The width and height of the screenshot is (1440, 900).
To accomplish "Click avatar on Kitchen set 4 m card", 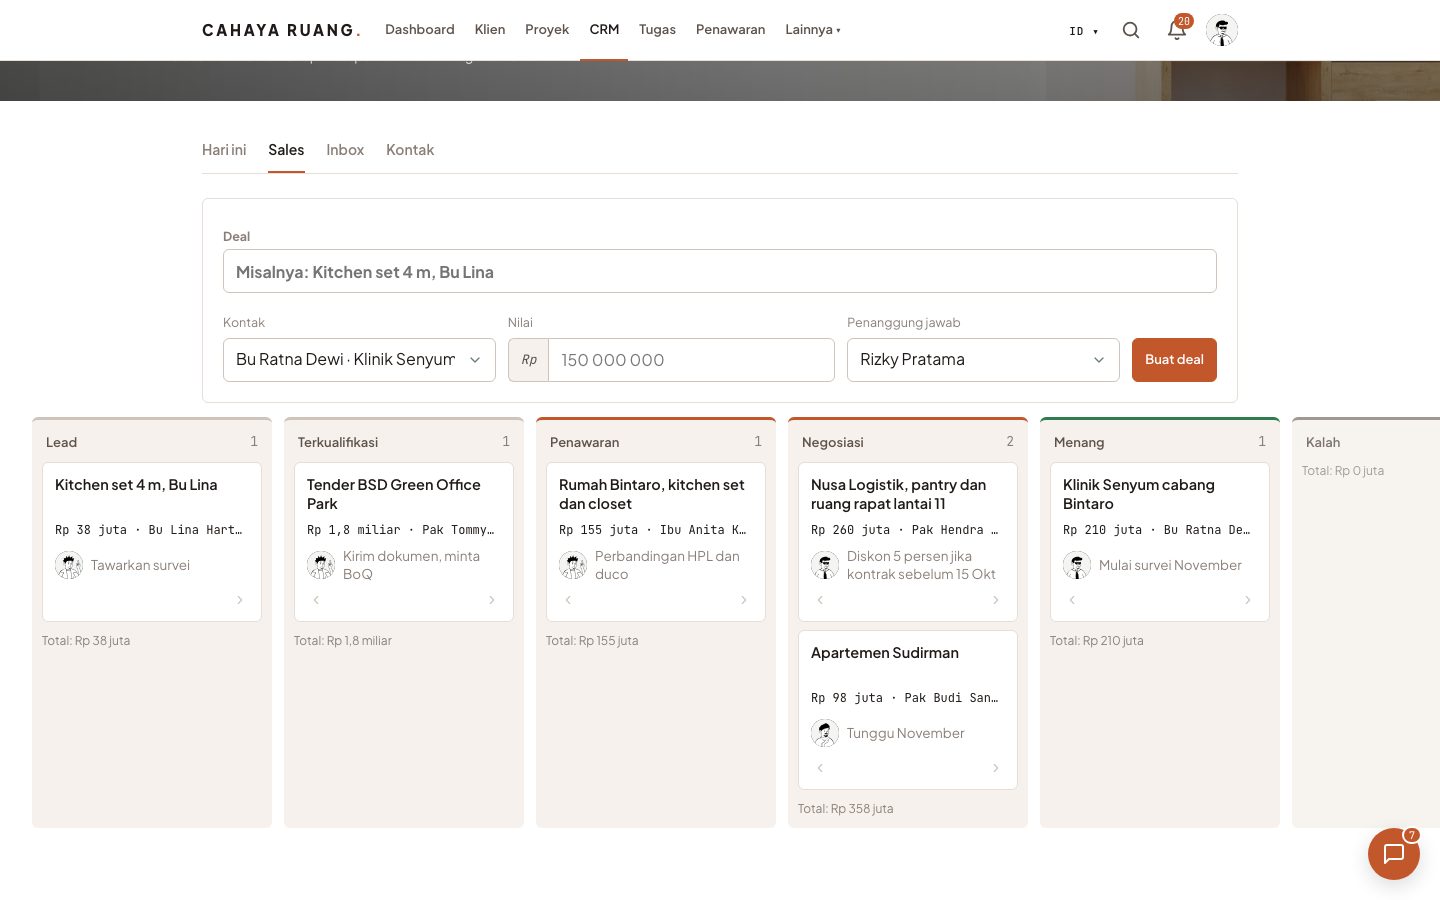I will pos(69,565).
